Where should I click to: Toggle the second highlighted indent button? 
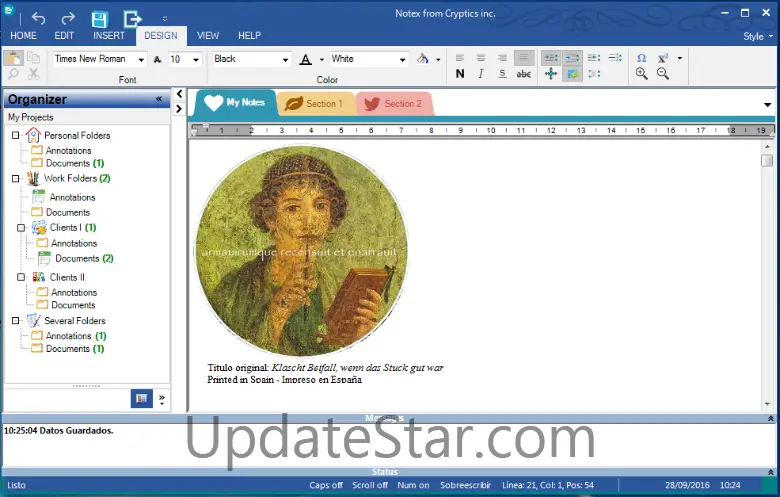tap(573, 58)
